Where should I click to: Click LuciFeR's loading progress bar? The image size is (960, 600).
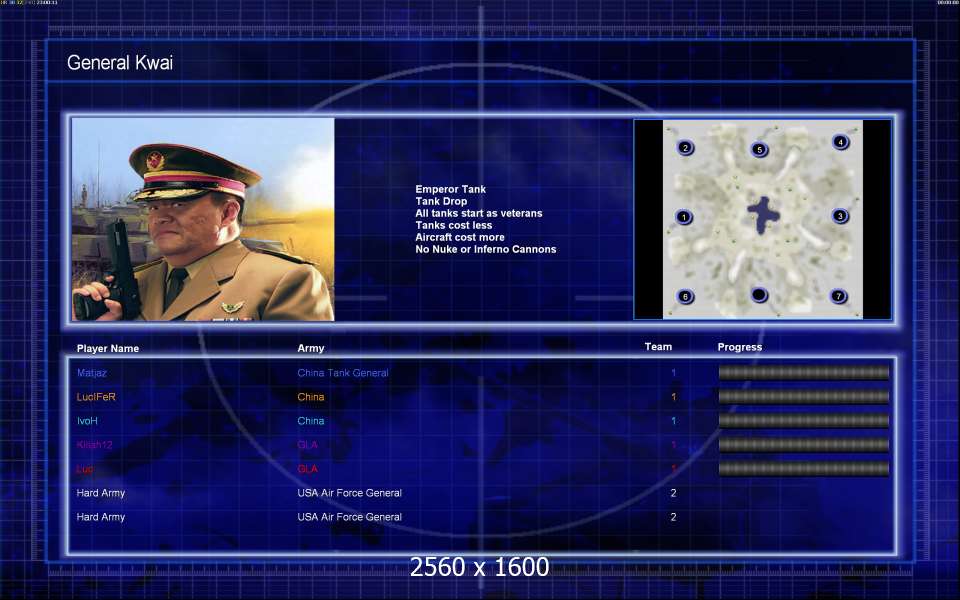803,397
